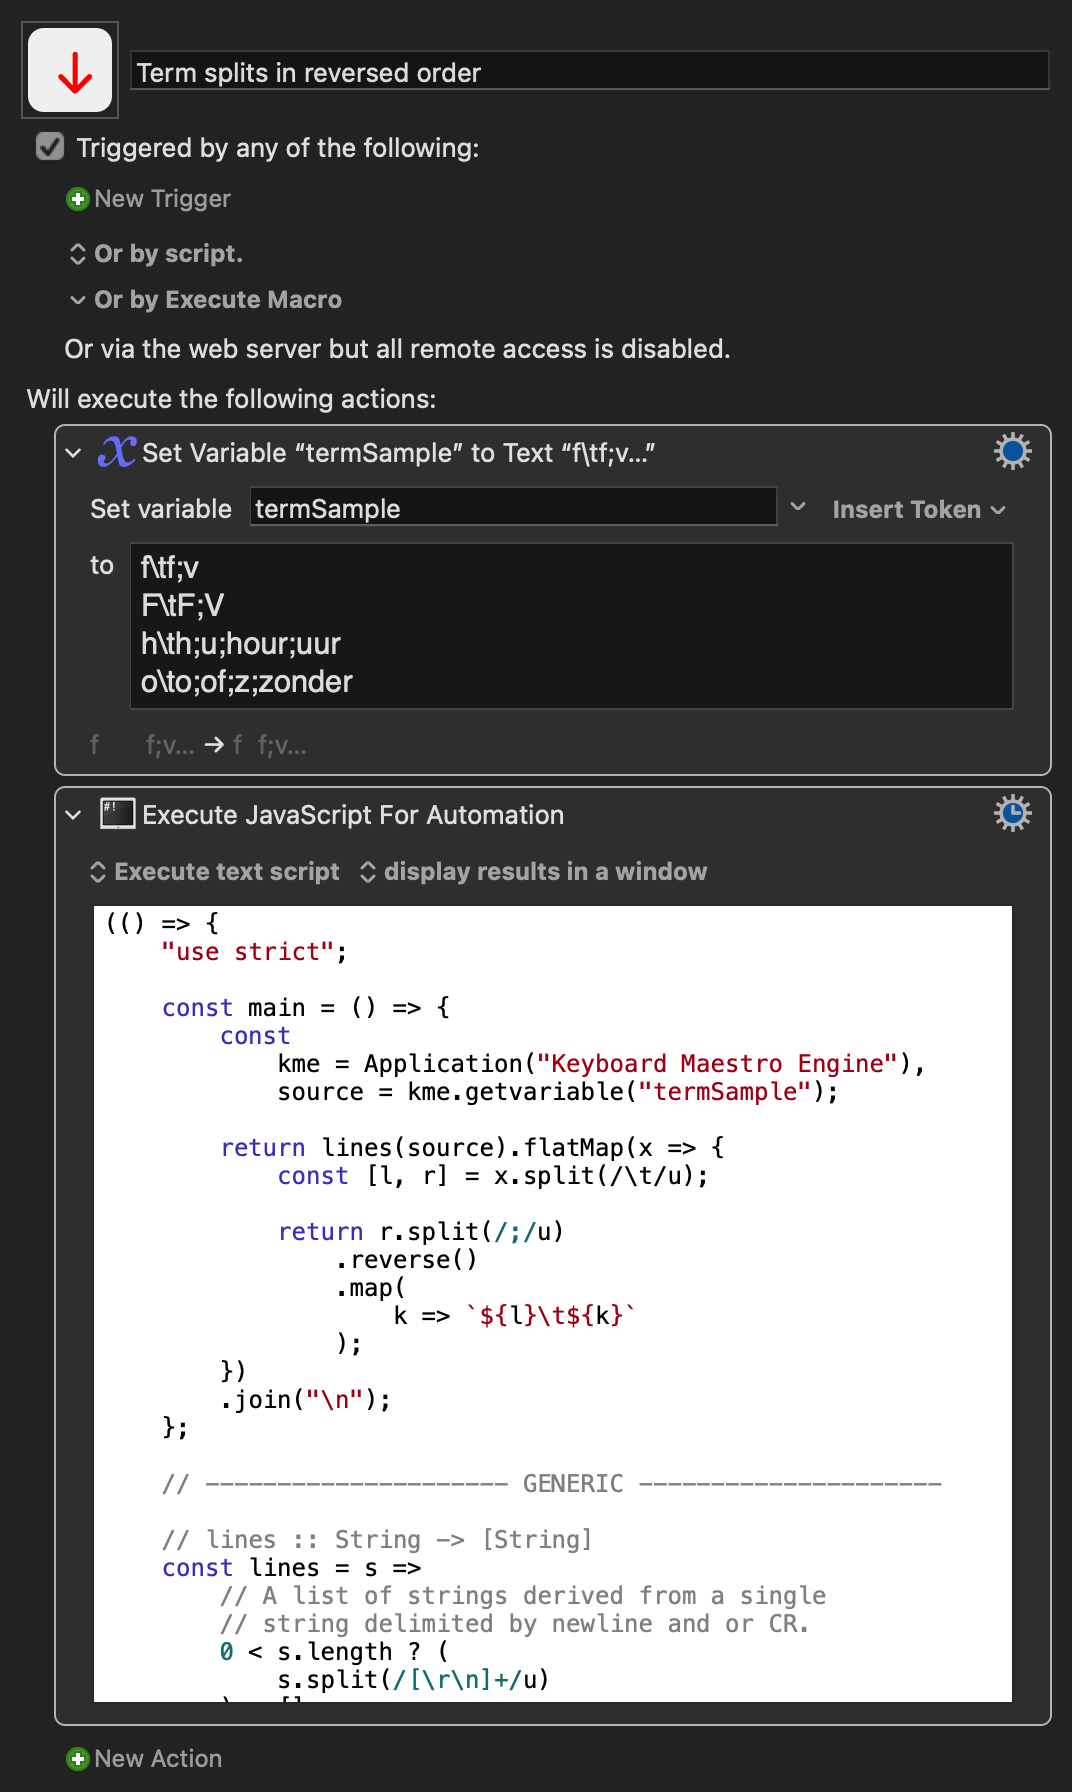Click the Set Variable action title text
This screenshot has height=1792, width=1072.
click(x=399, y=453)
